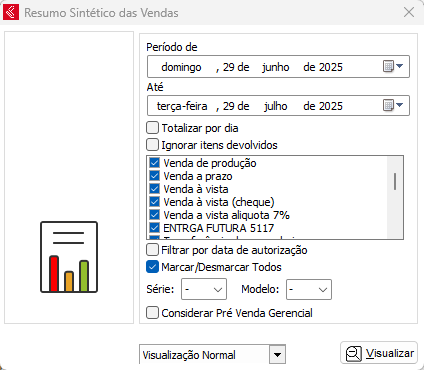Uncheck Venda de produção
The height and width of the screenshot is (370, 424).
tap(154, 163)
